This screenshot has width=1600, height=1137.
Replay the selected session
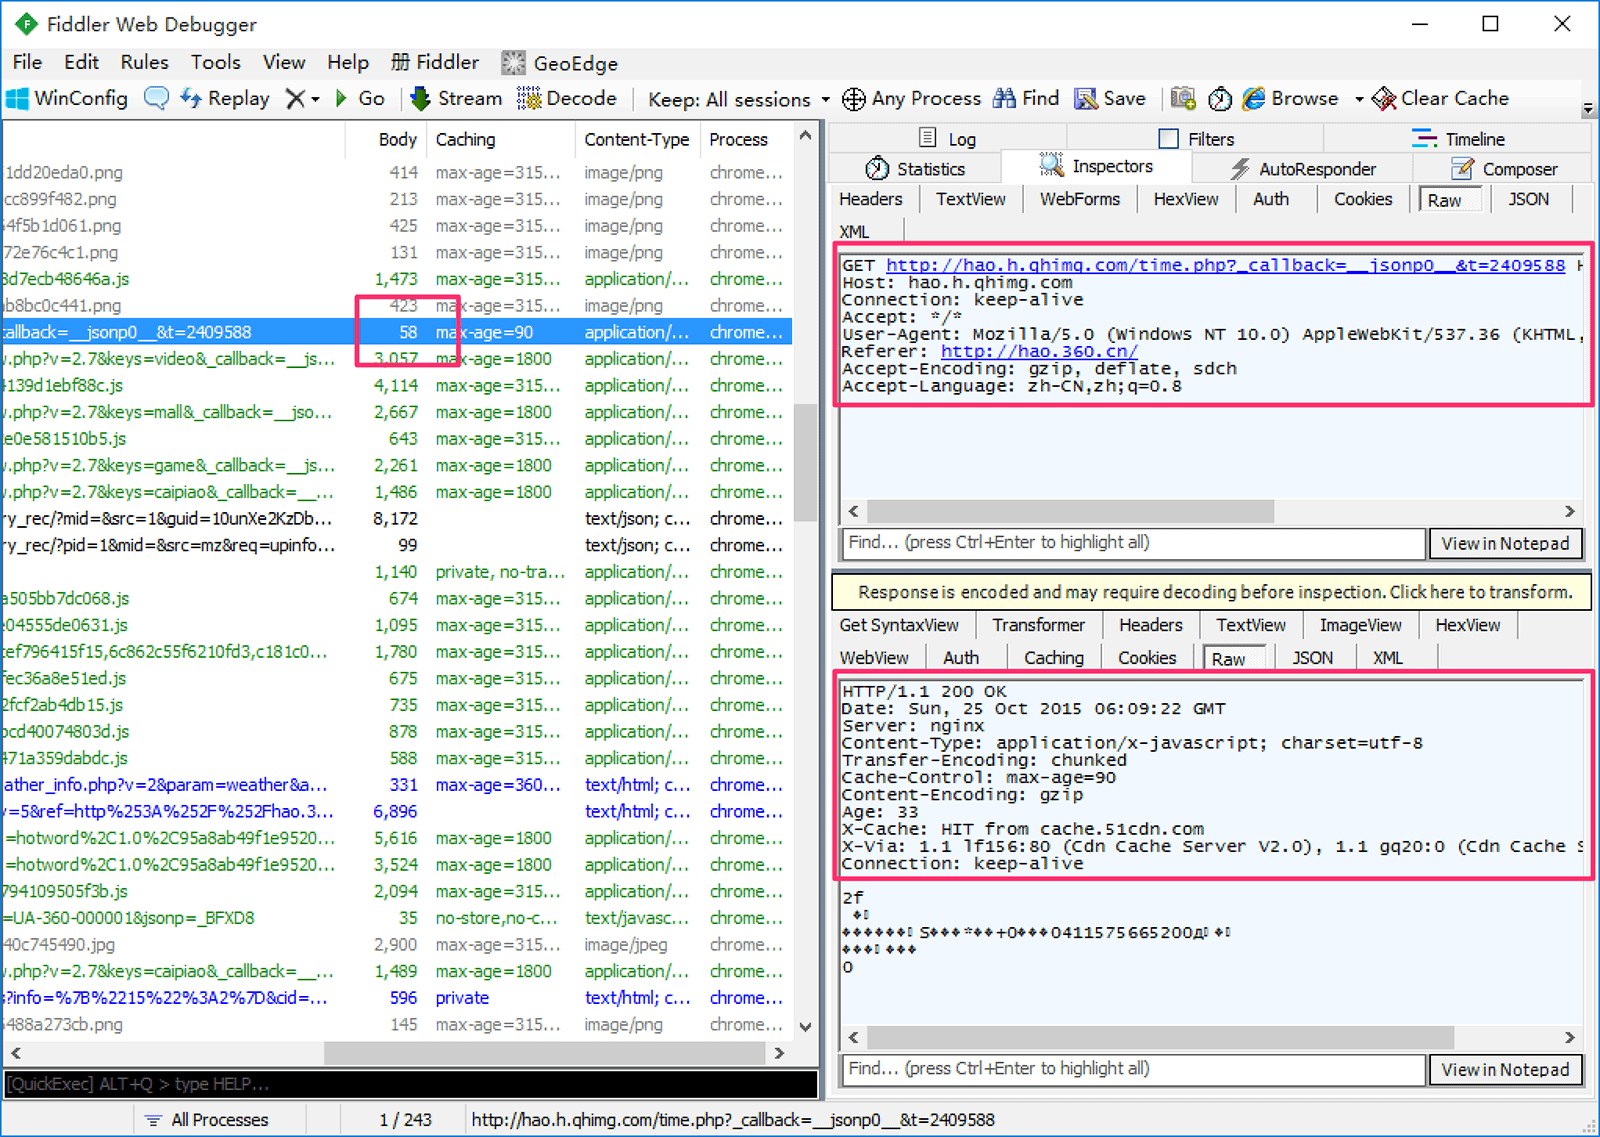(224, 98)
